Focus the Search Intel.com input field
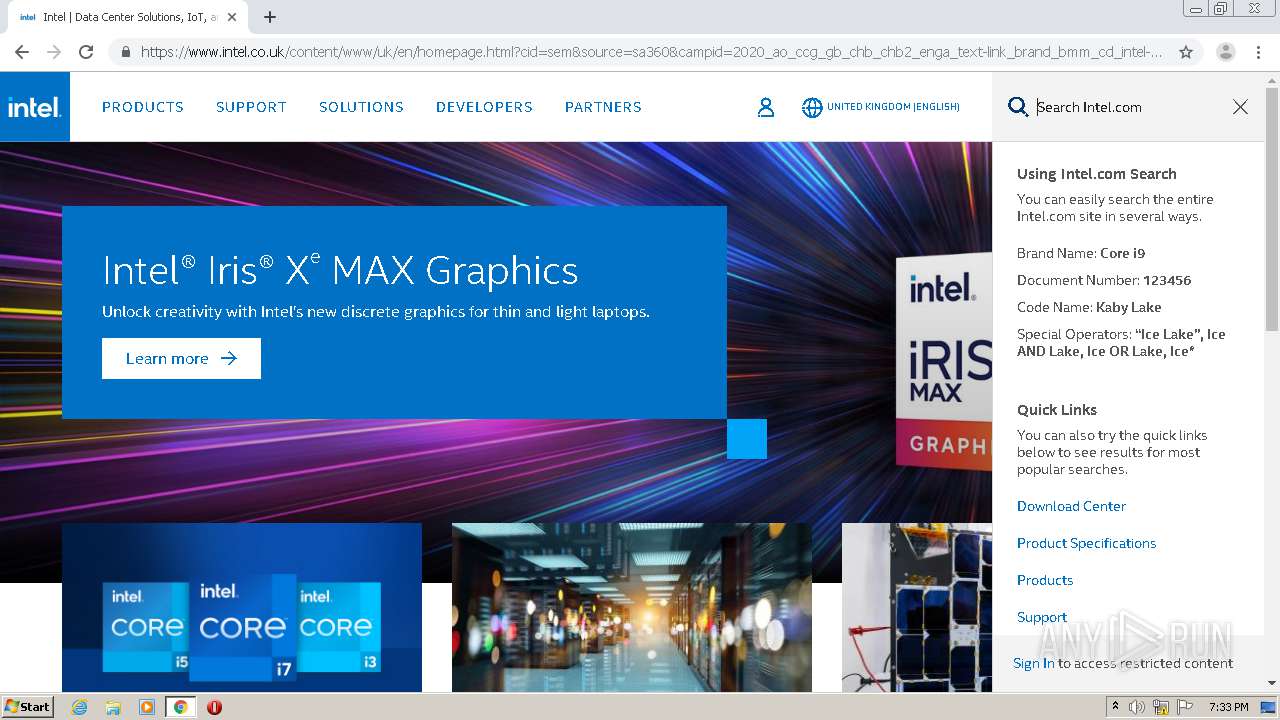This screenshot has height=720, width=1280. 1130,107
